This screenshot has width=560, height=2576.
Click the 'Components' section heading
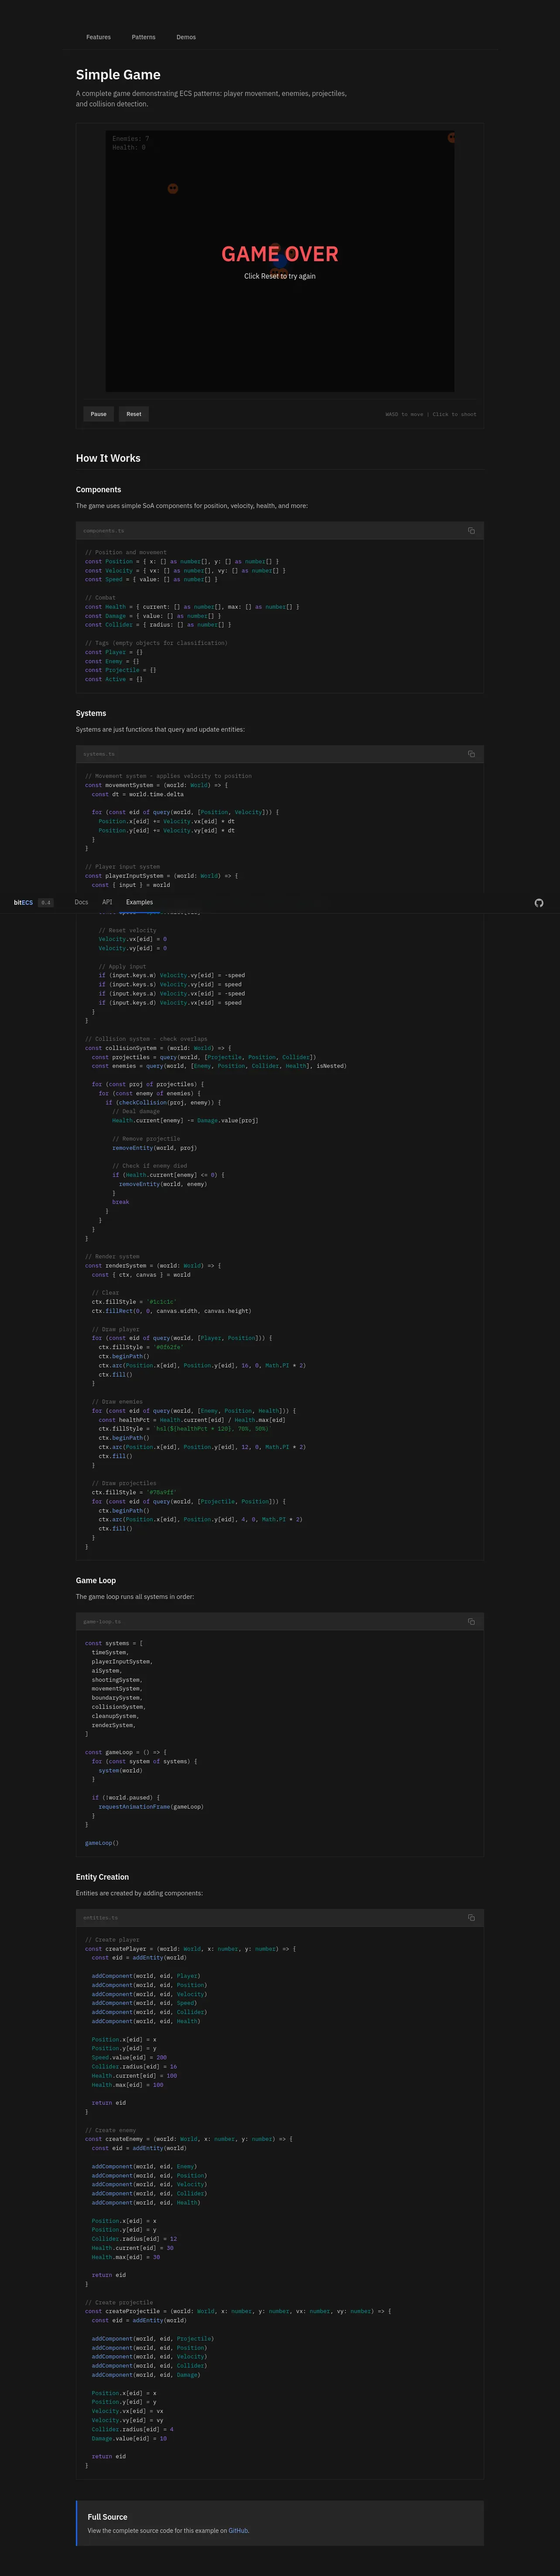[98, 490]
